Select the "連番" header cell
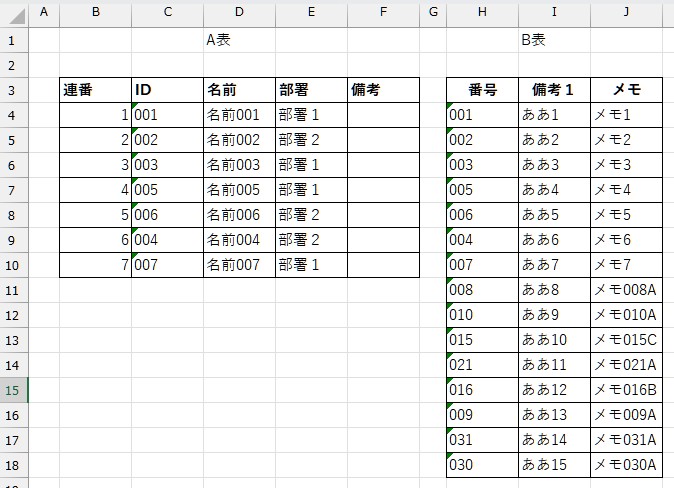674x488 pixels. [x=95, y=90]
